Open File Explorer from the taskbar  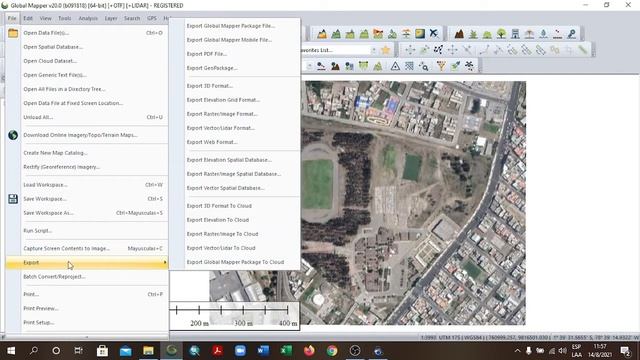(148, 351)
